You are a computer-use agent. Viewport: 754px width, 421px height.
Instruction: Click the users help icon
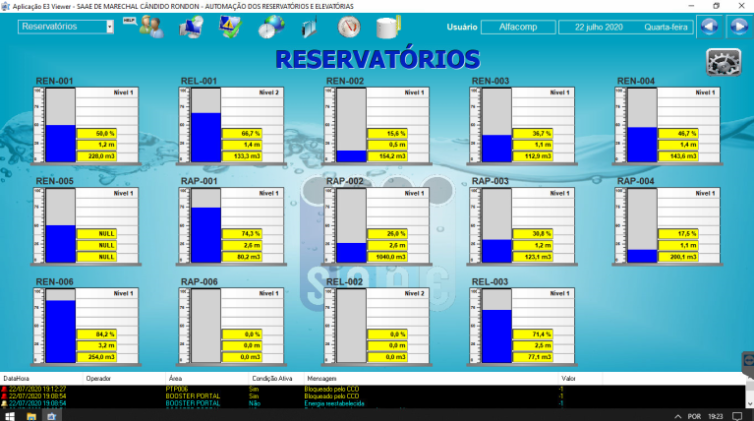click(x=149, y=27)
